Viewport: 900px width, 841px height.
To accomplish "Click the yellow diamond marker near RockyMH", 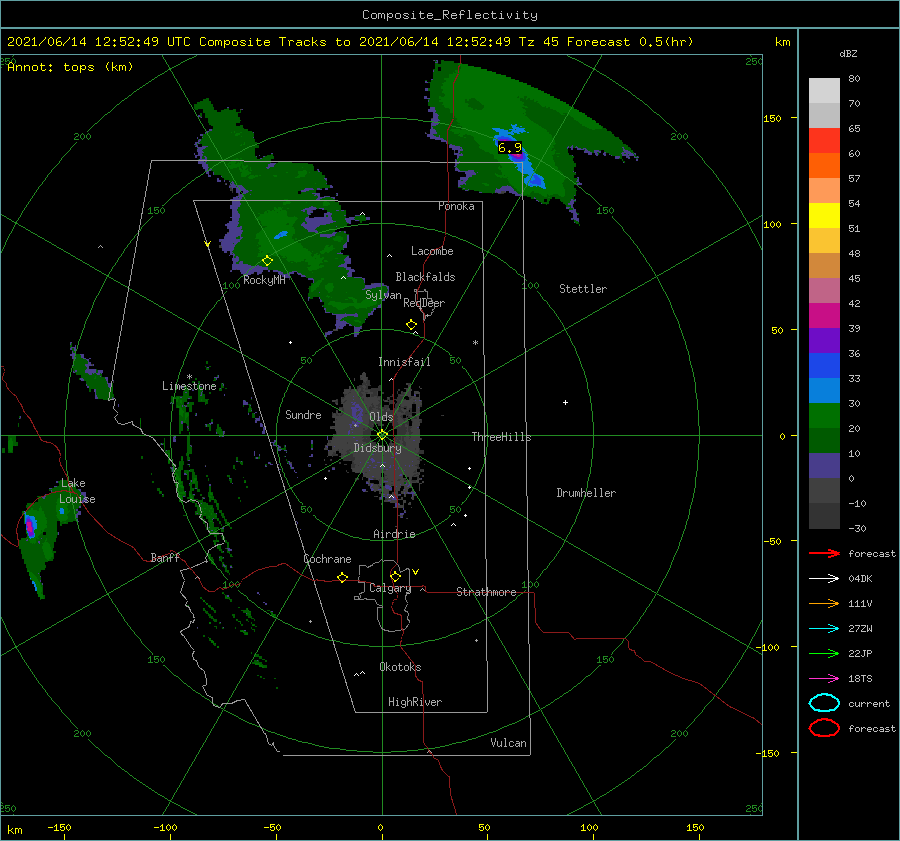I will click(267, 261).
